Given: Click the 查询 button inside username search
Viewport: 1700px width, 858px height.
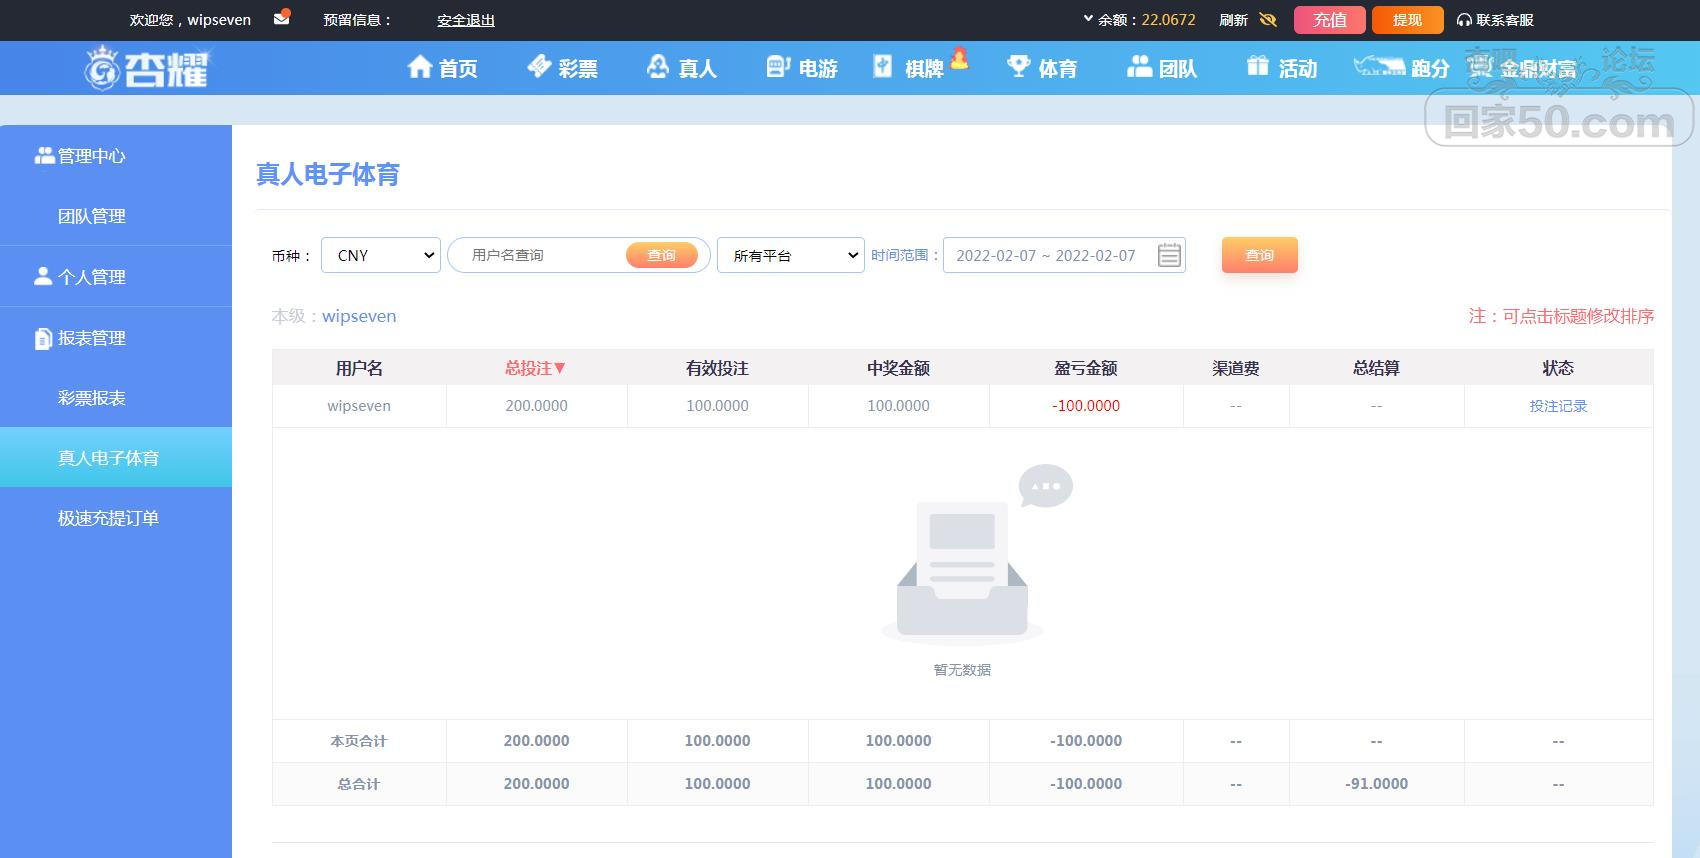Looking at the screenshot, I should pos(661,255).
